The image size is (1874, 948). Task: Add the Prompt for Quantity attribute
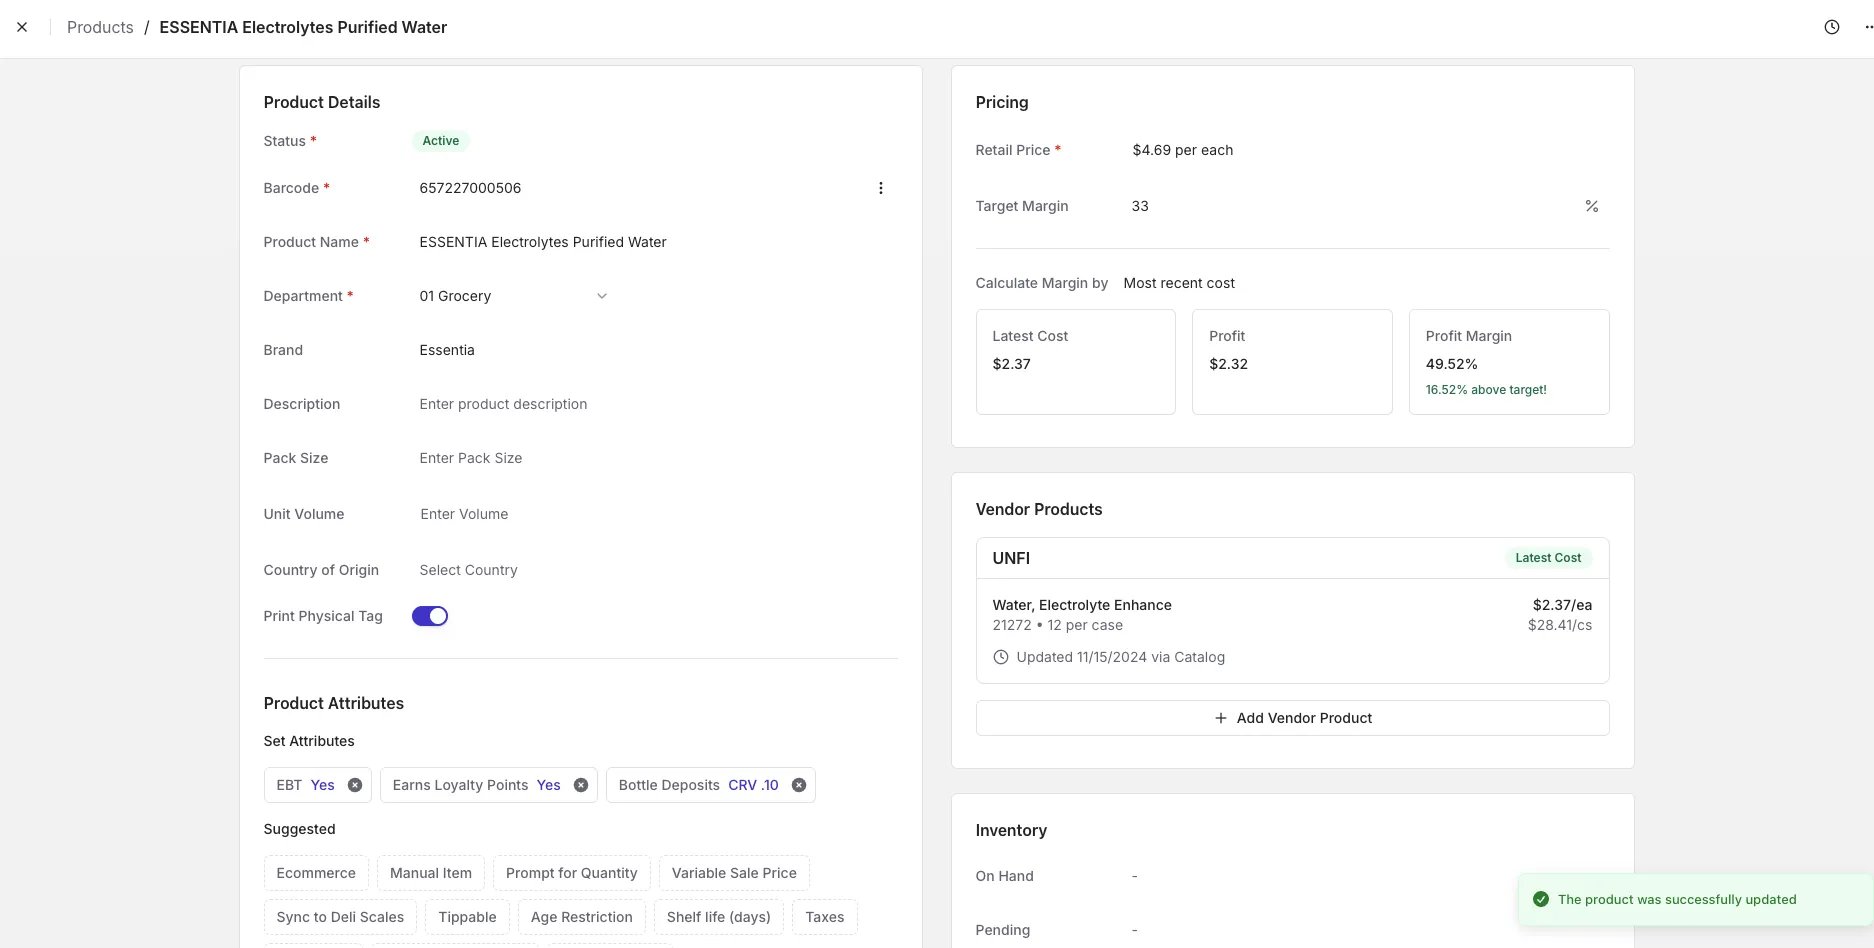(571, 873)
